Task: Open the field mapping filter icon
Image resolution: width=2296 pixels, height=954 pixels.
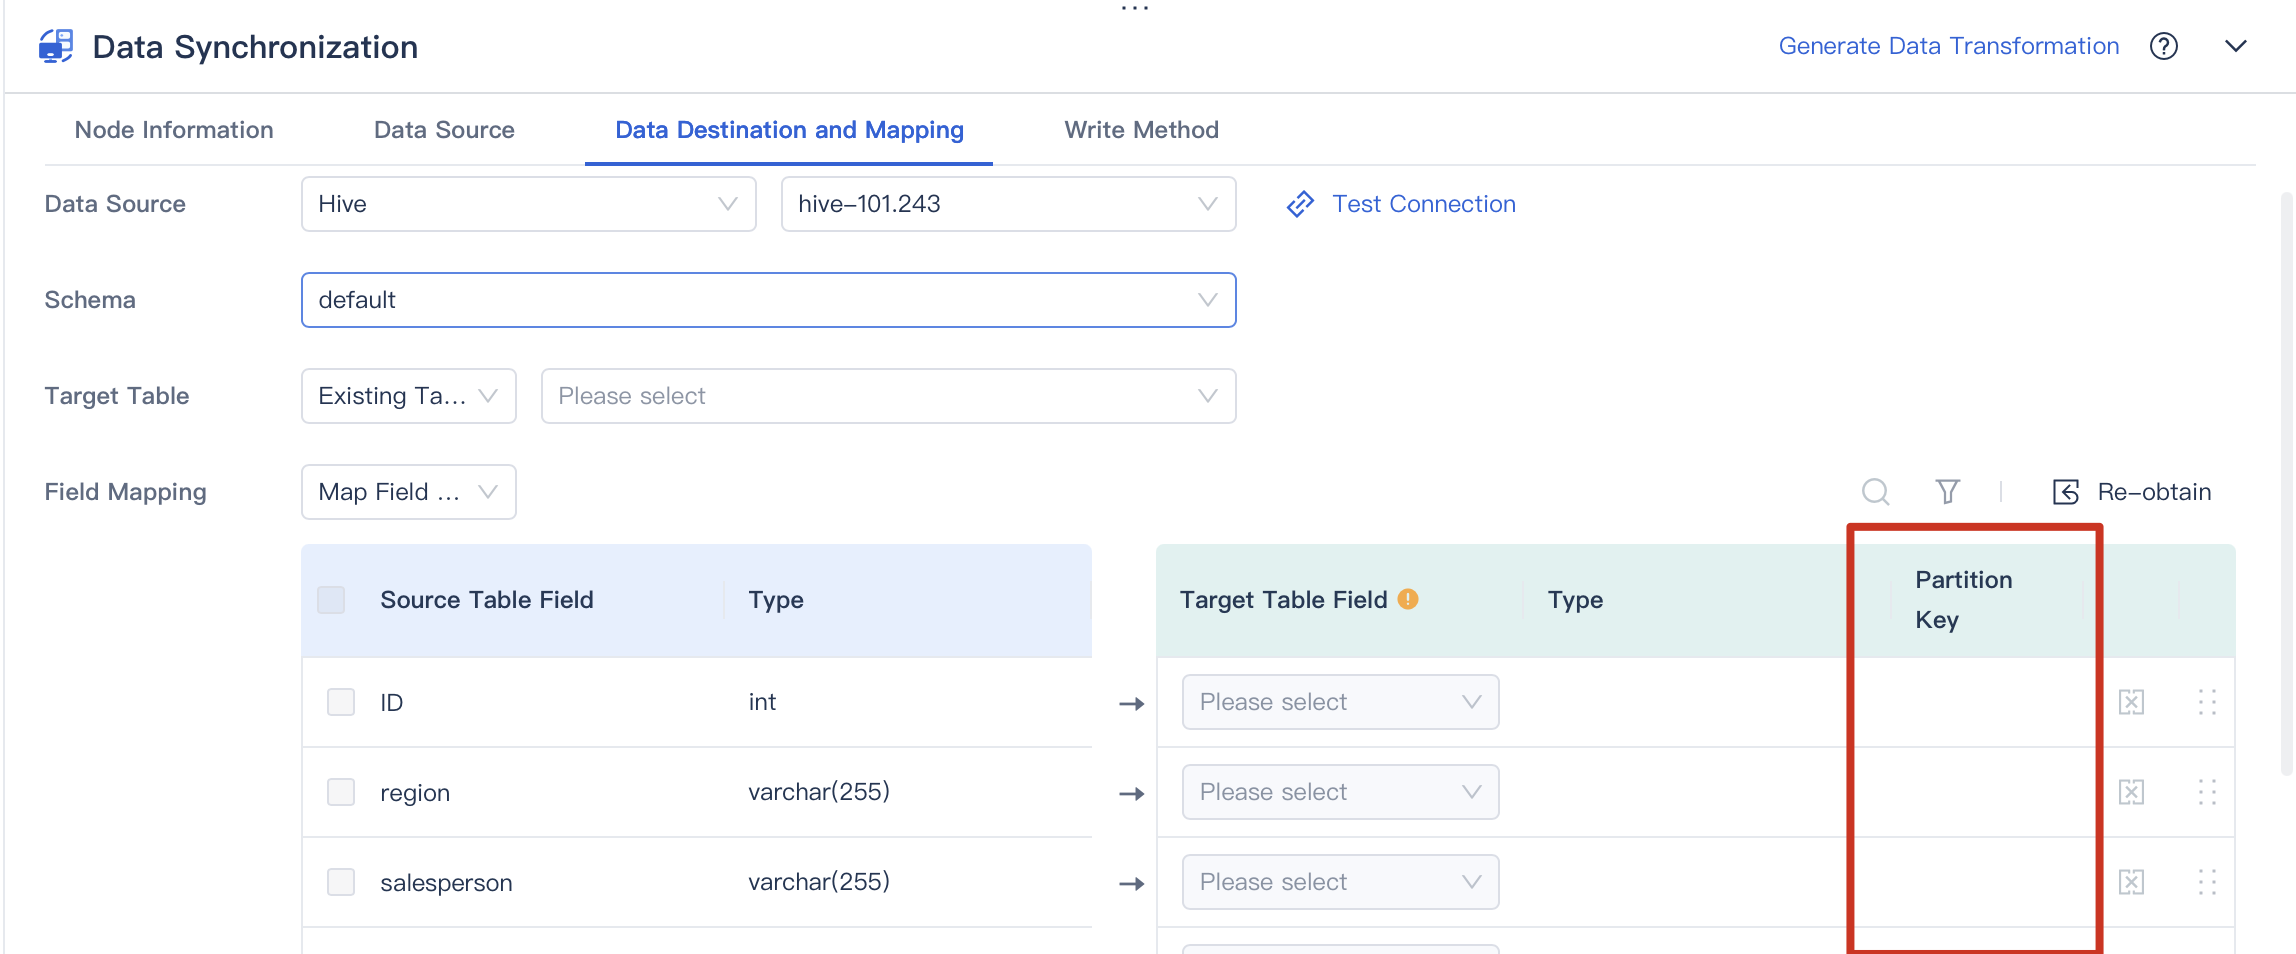Action: pyautogui.click(x=1947, y=491)
